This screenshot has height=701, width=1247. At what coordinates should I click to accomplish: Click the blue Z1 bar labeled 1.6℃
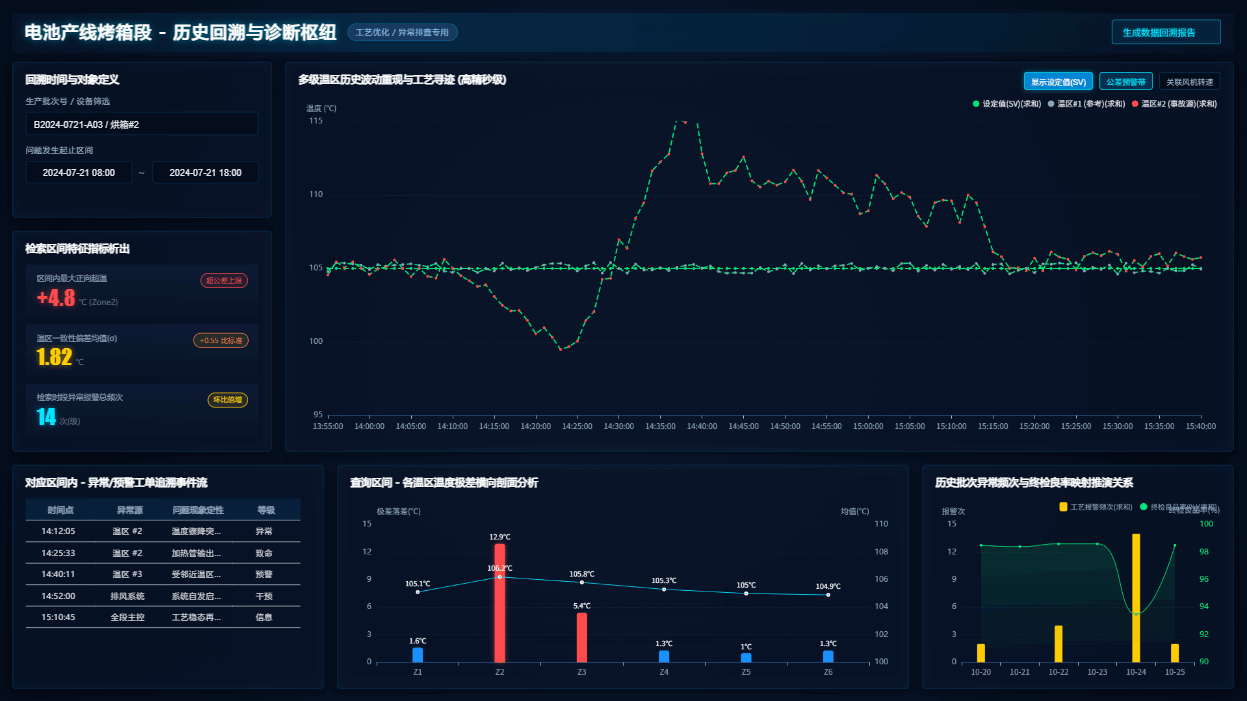click(x=418, y=655)
